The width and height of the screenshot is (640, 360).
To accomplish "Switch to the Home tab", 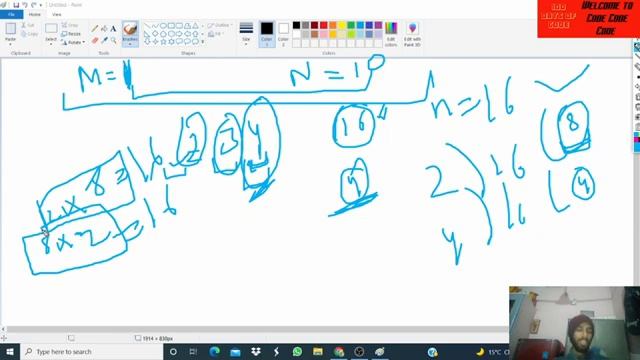I will pos(35,14).
